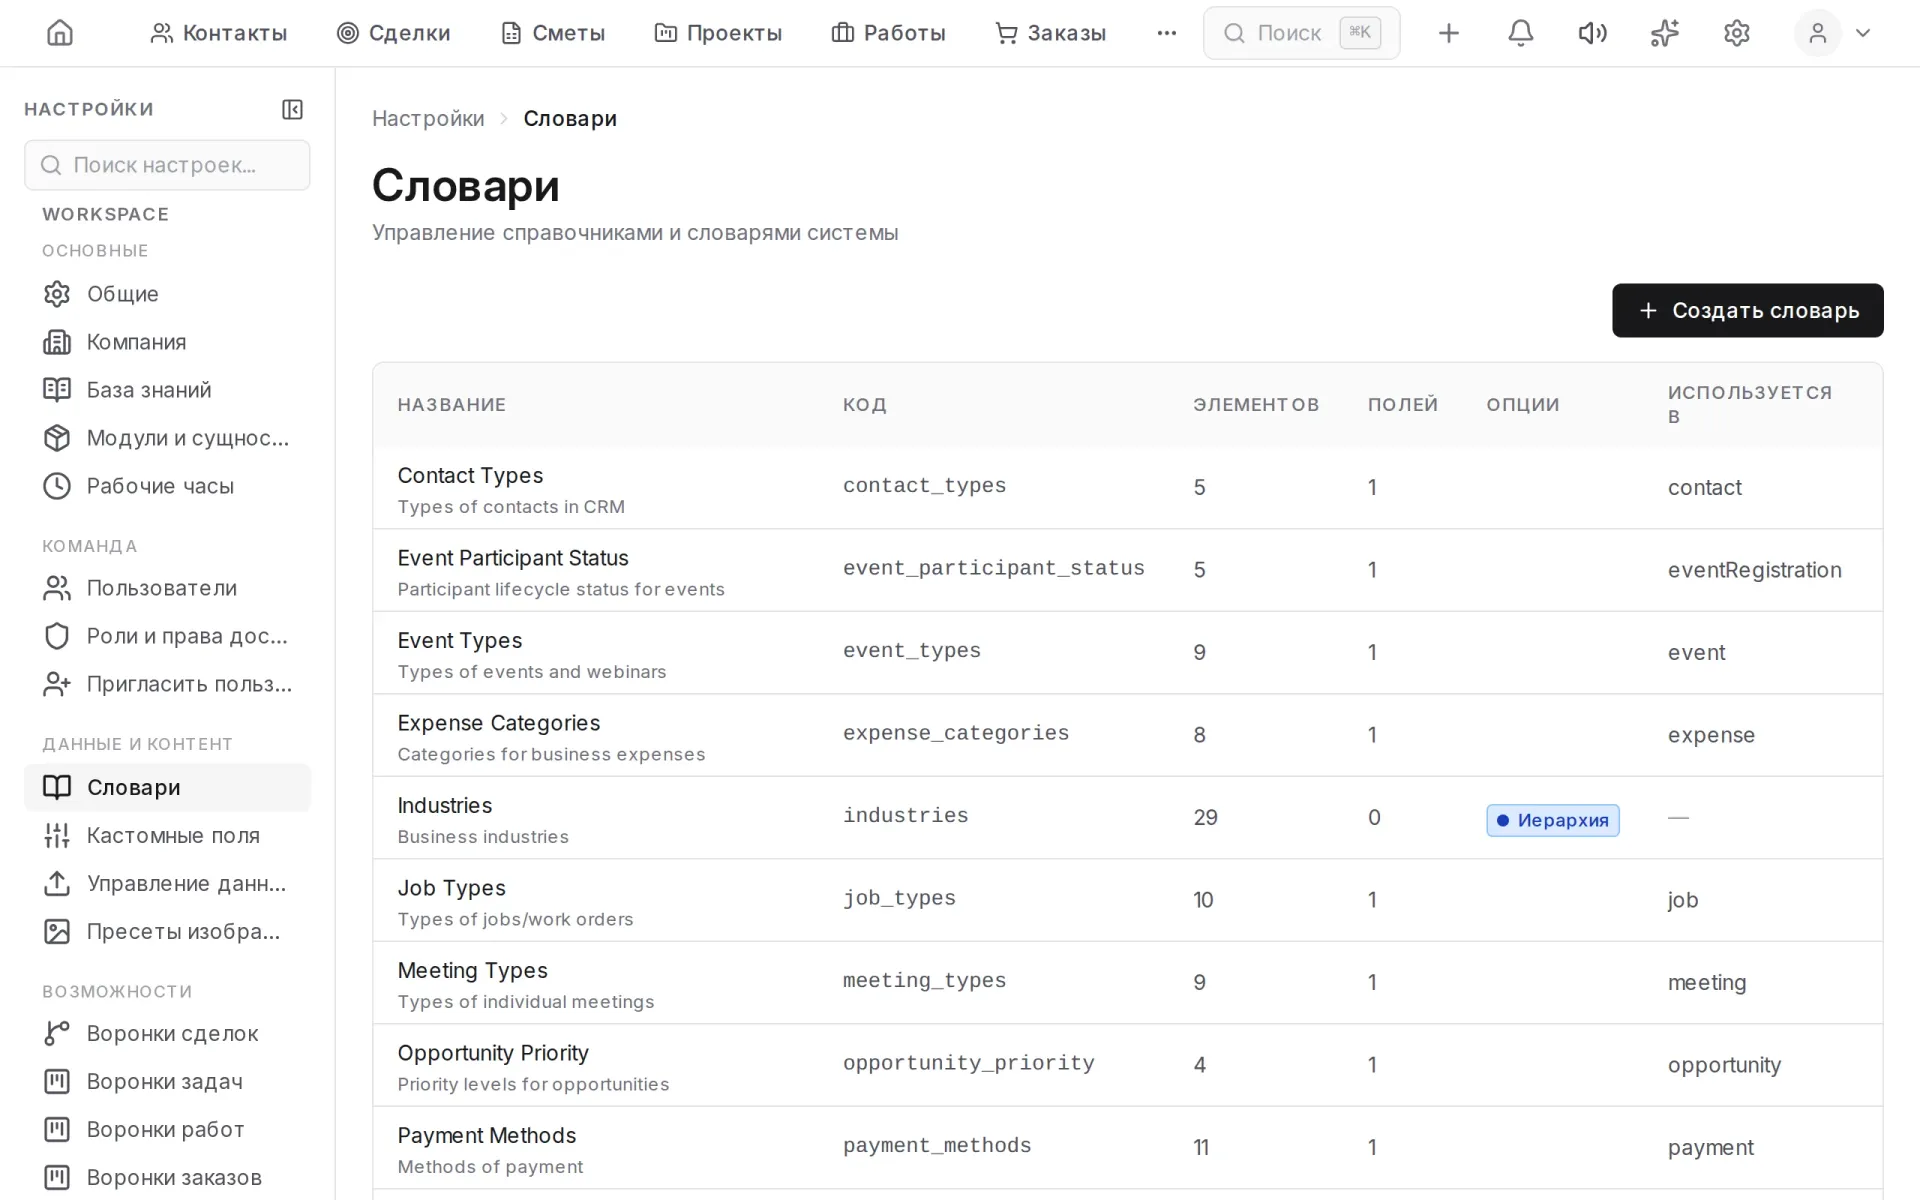Open Модули и сущности settings
This screenshot has width=1920, height=1200.
167,438
